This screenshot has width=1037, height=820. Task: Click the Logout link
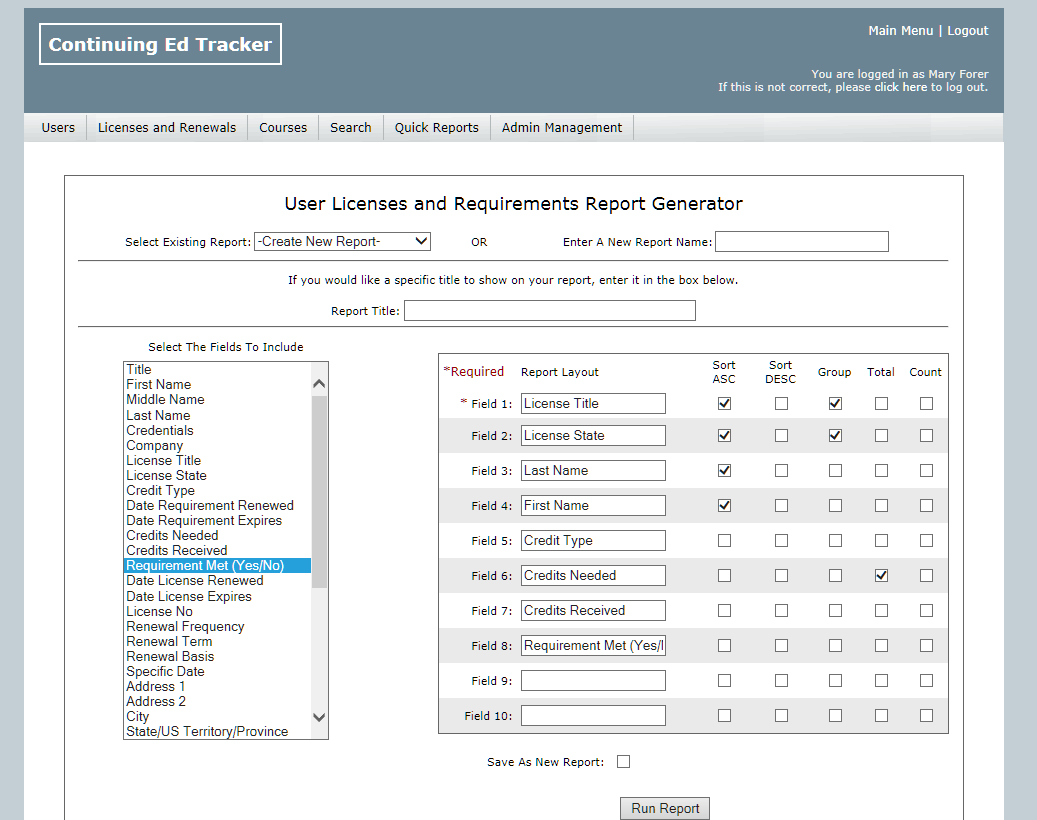967,31
